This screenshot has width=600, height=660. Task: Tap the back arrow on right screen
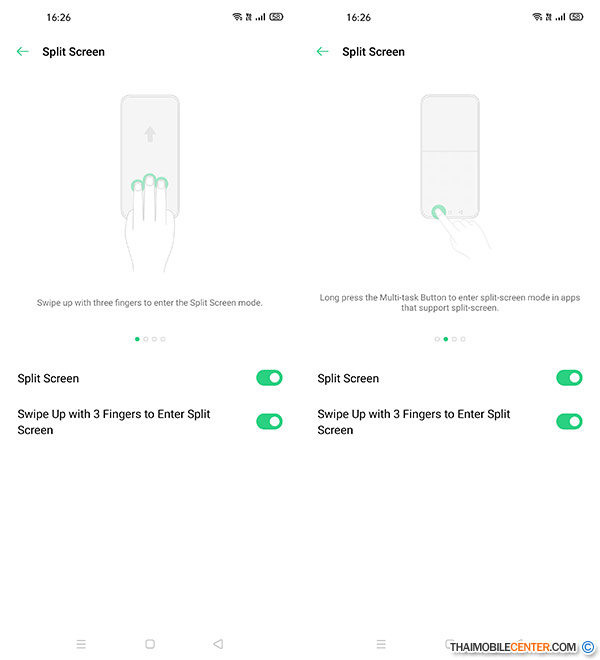323,51
